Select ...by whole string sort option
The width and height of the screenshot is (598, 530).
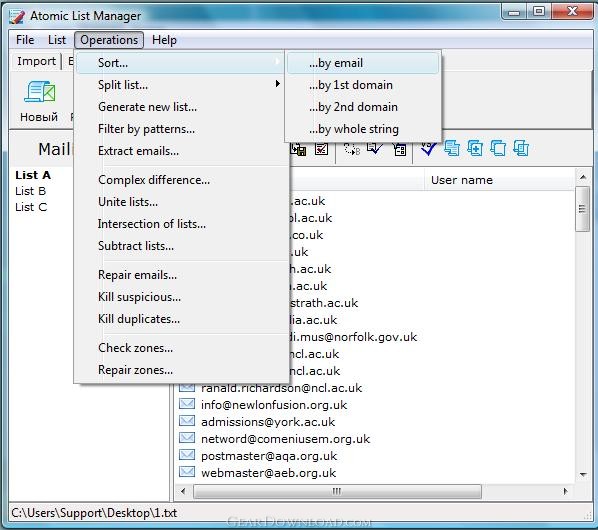tap(363, 129)
